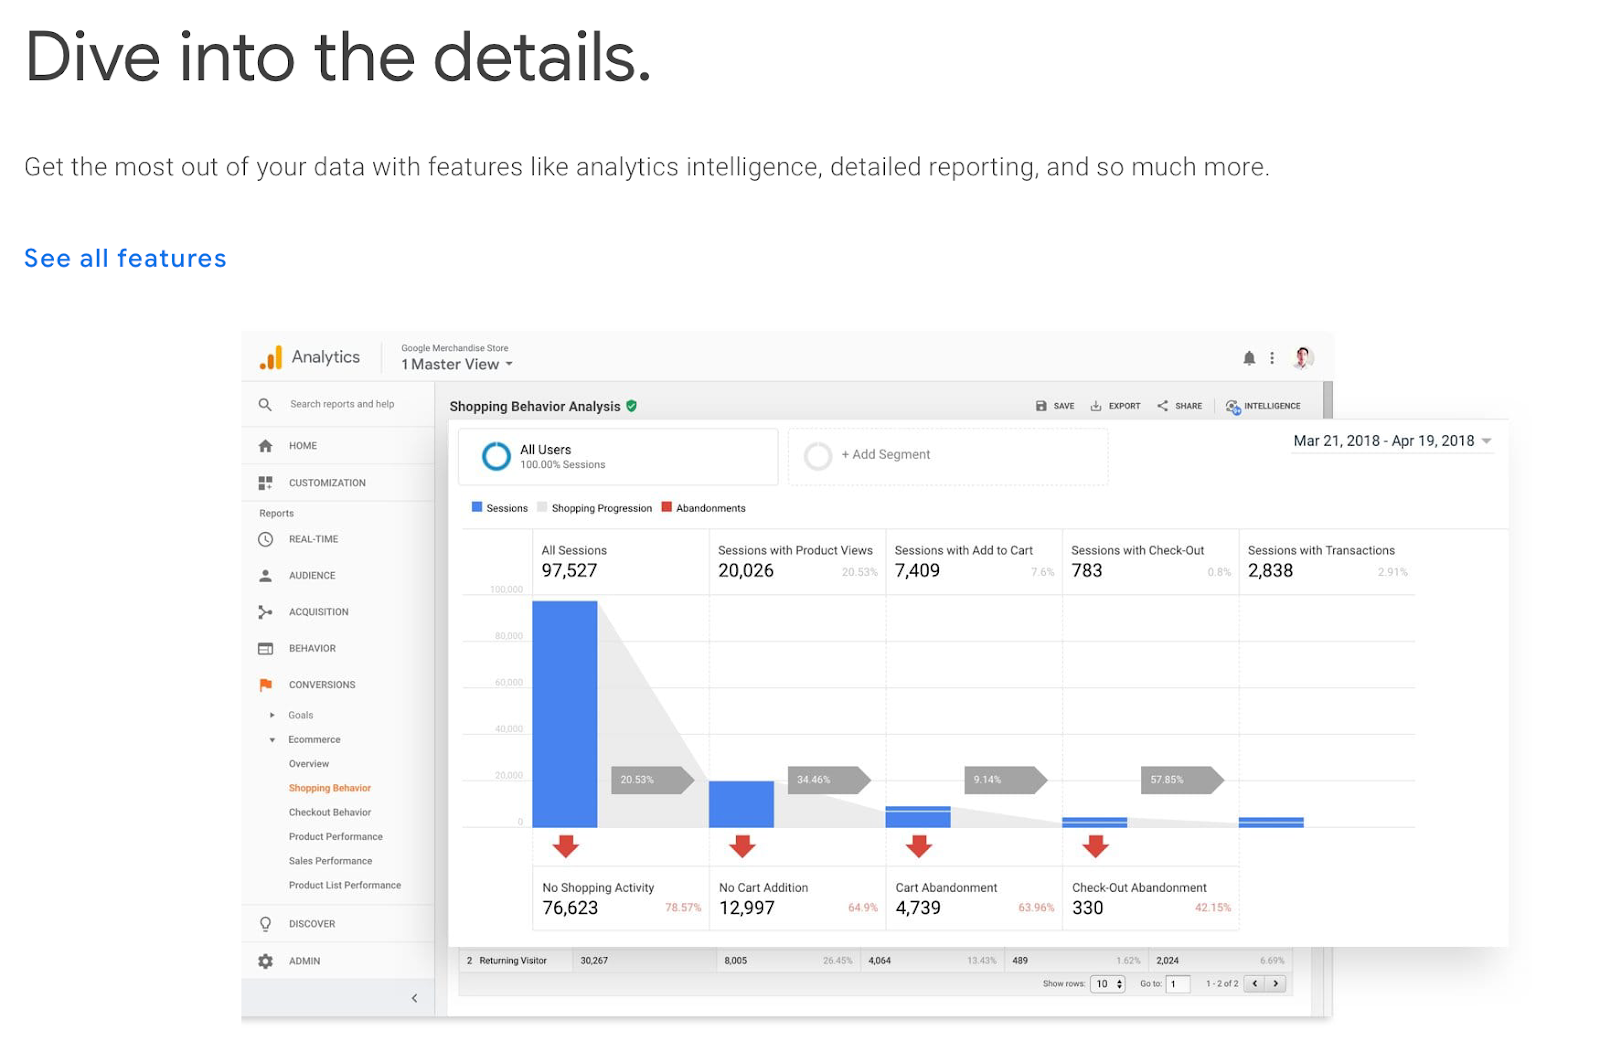Toggle the All Users segment circle
This screenshot has height=1062, width=1600.
pos(496,456)
